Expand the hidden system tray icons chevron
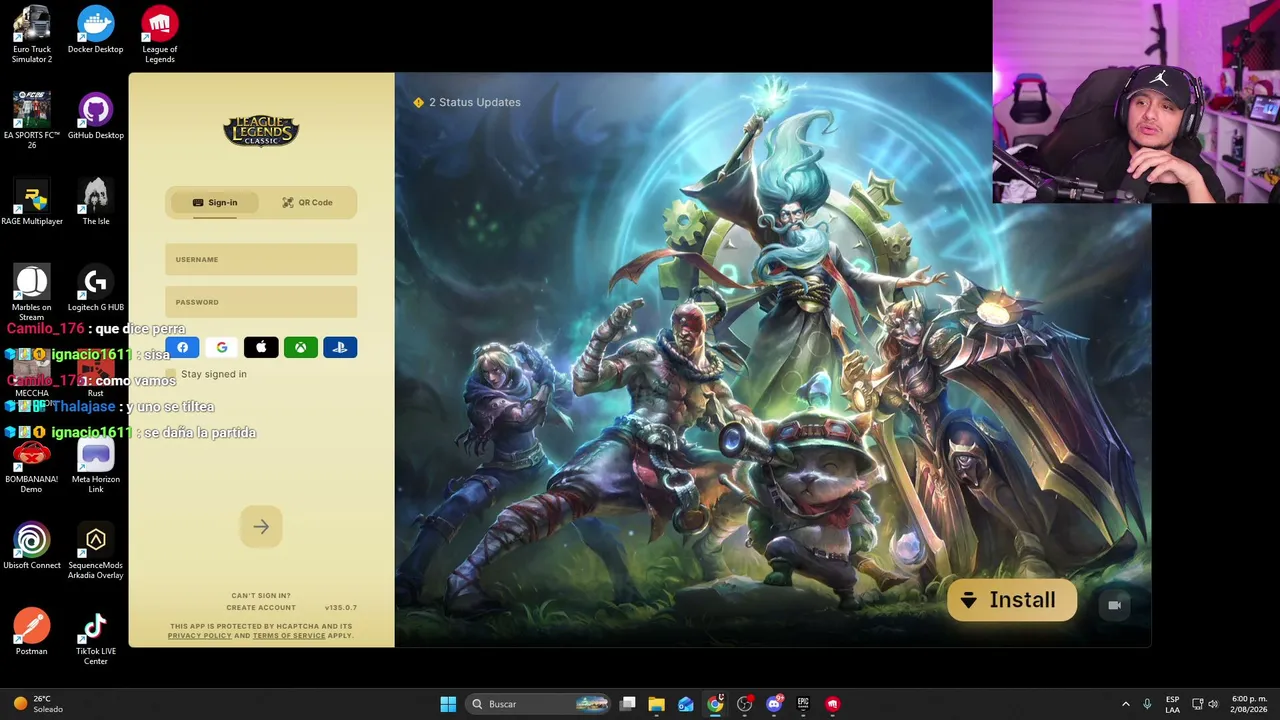Screen dimensions: 1280x720 [x=1125, y=704]
